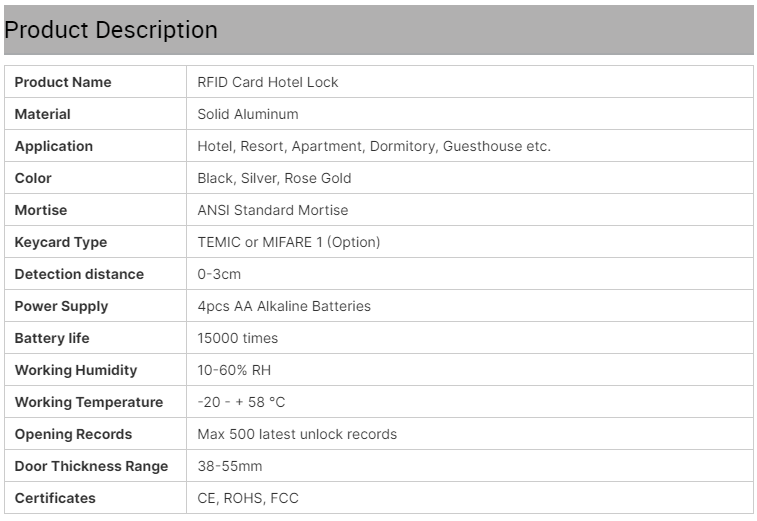The height and width of the screenshot is (521, 757).
Task: Click the Detection distance 0-3cm value
Action: click(219, 274)
